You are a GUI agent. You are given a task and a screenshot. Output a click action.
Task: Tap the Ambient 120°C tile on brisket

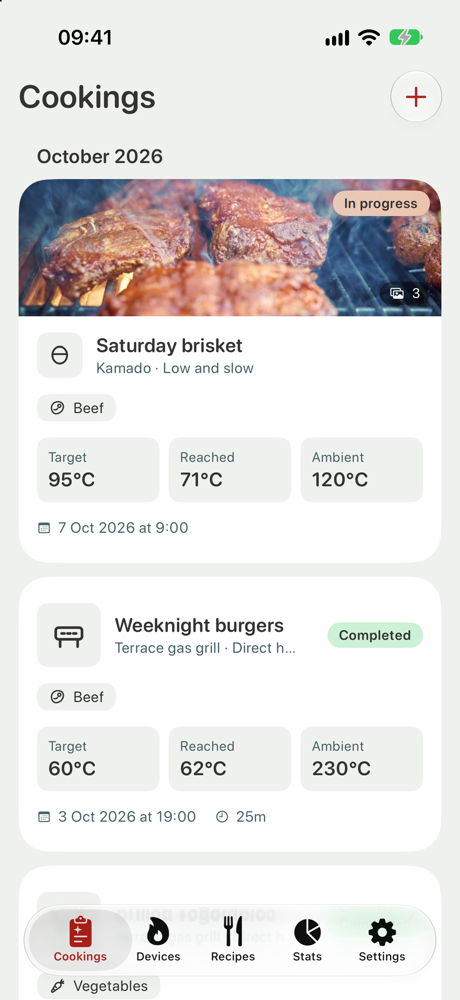point(362,469)
